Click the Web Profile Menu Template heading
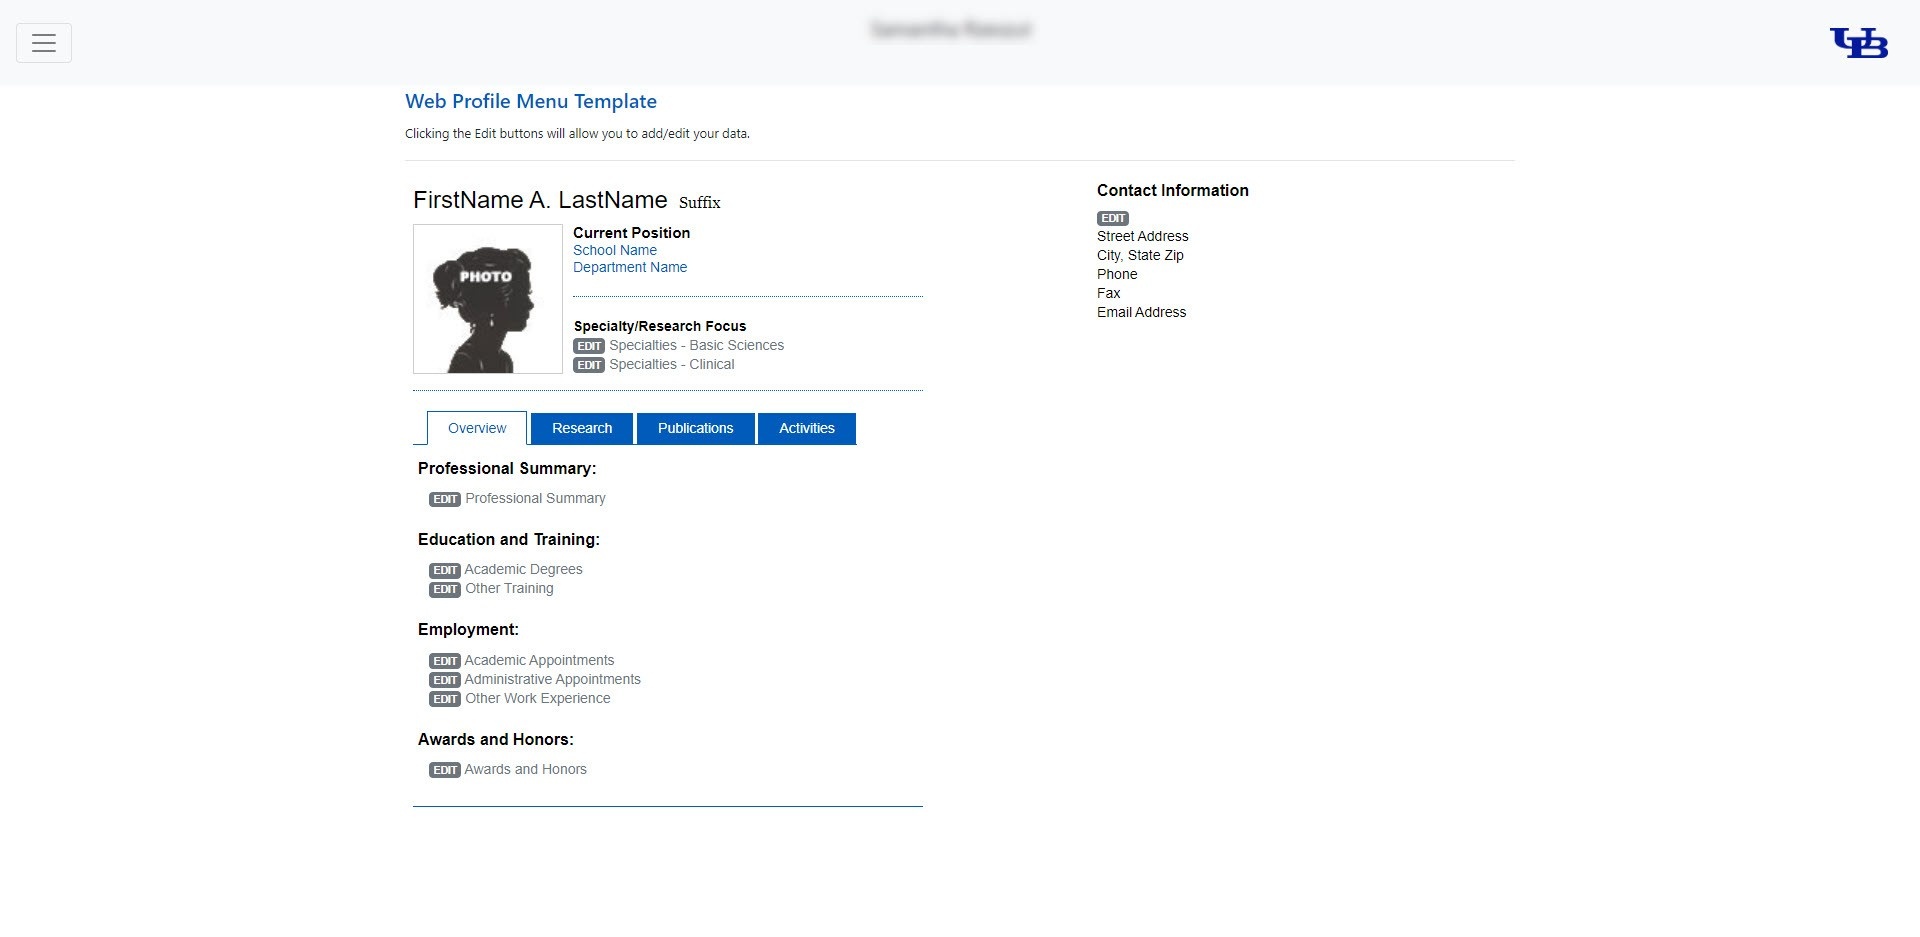Screen dimensions: 1920x937 click(x=531, y=101)
